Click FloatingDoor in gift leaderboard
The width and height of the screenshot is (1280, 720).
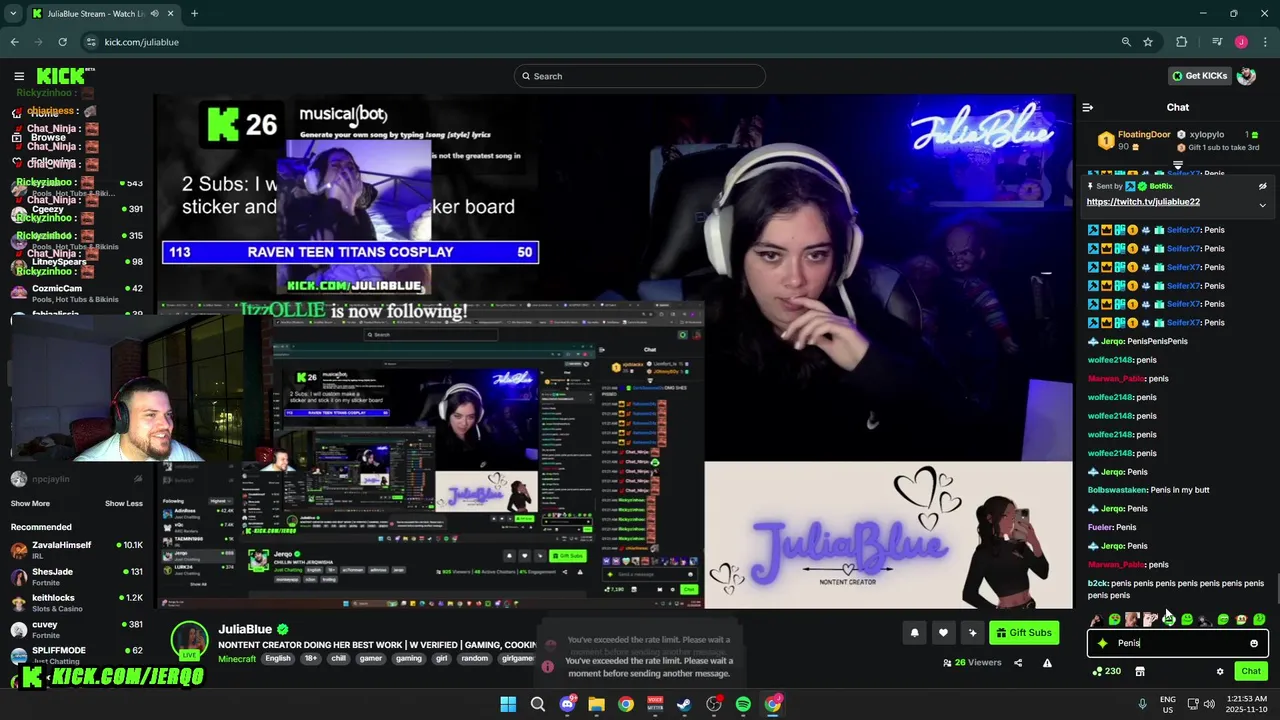pyautogui.click(x=1144, y=135)
